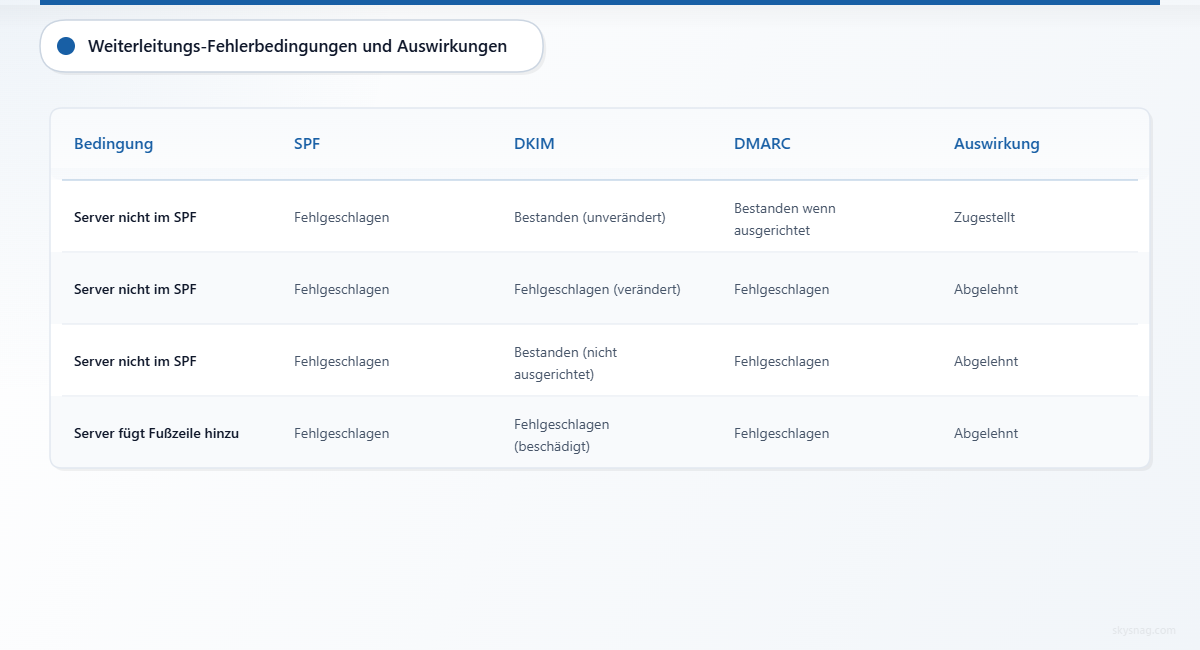Select SPF 'Fehlgeschlagen' in 'nicht ausgerichtet' row
The image size is (1200, 650).
tap(341, 361)
